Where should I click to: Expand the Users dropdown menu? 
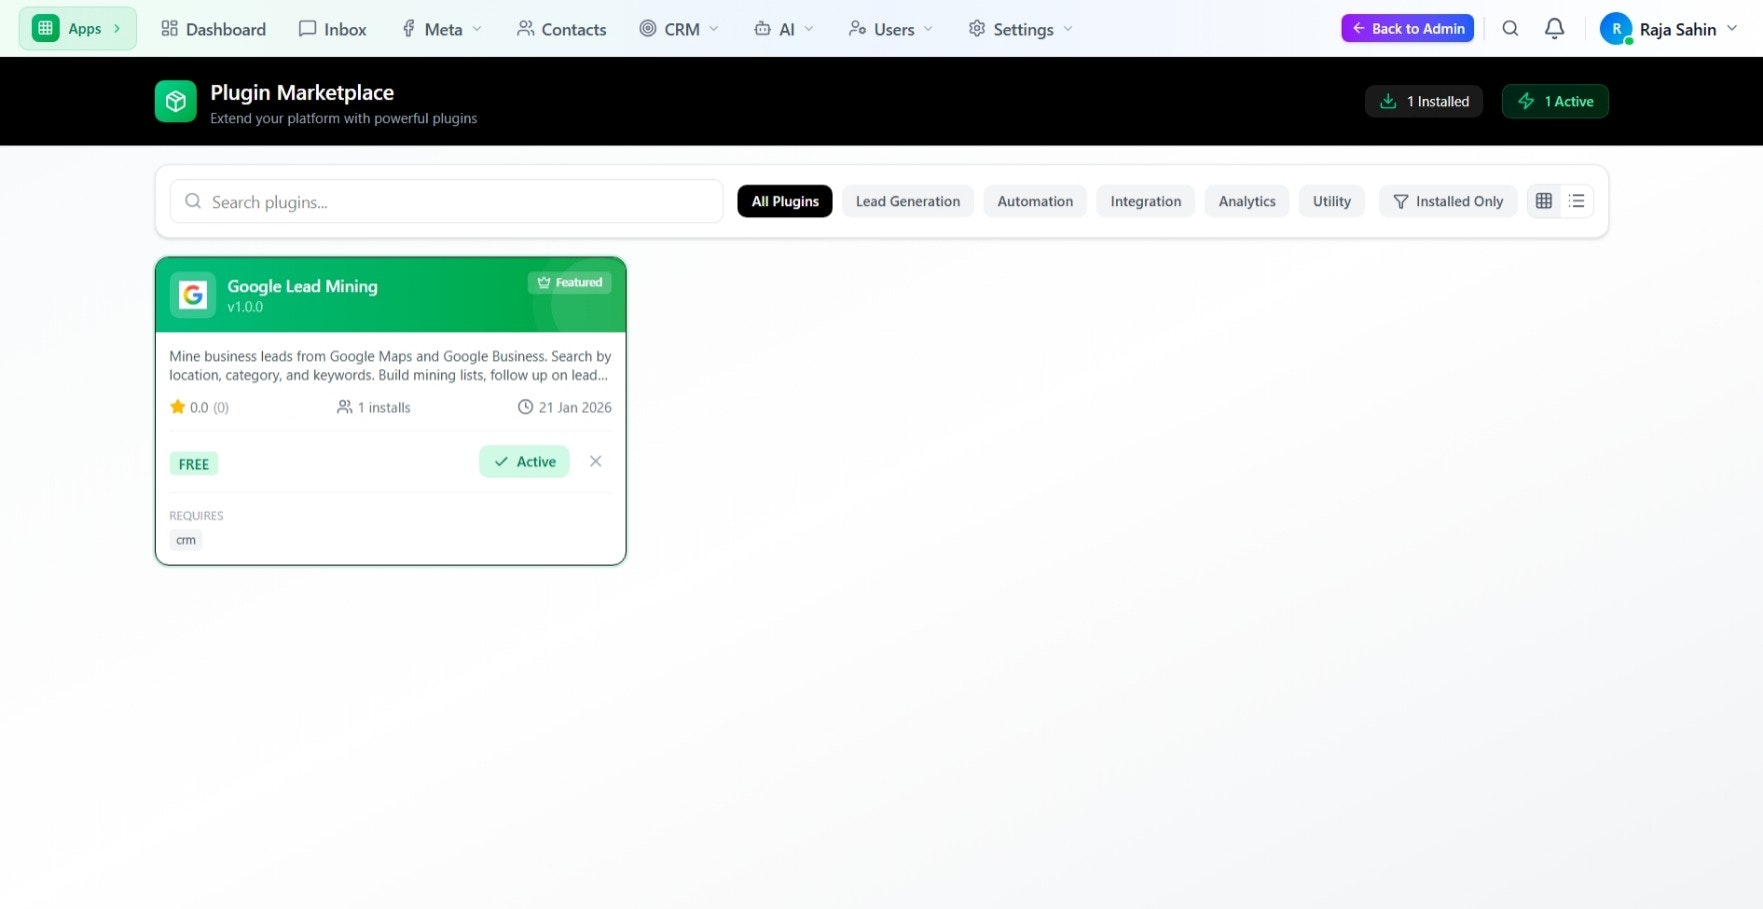coord(890,29)
